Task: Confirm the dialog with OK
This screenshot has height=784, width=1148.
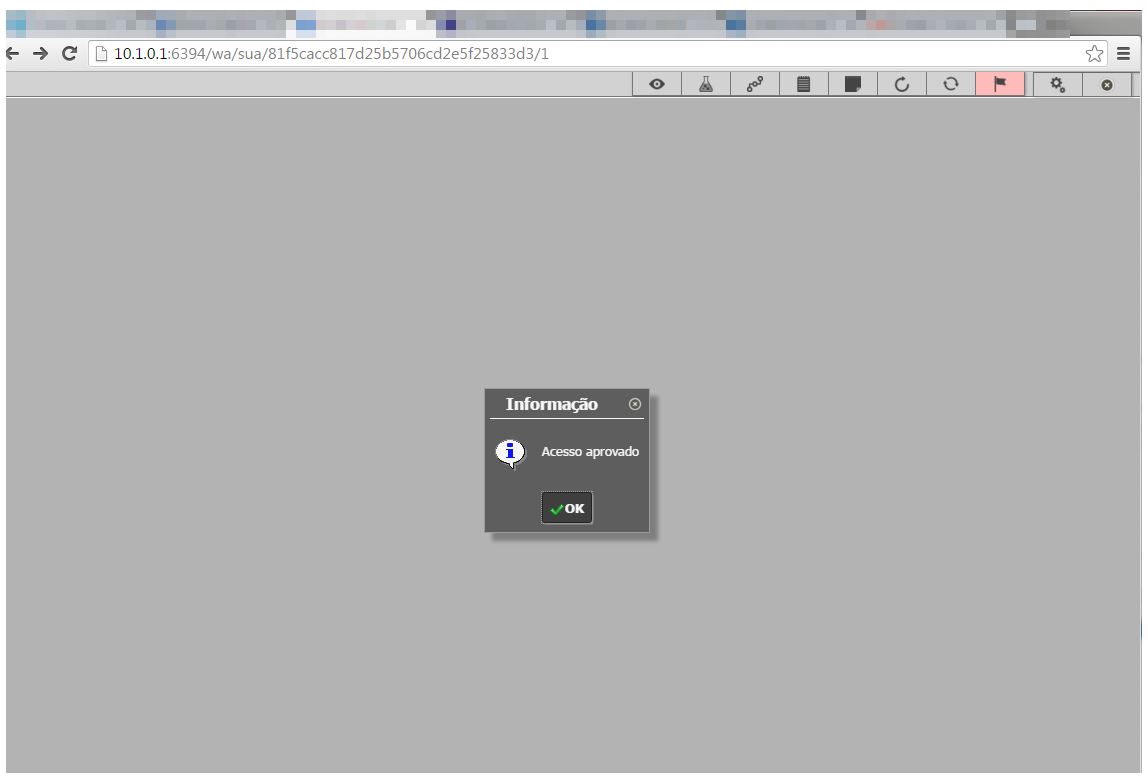Action: pos(567,508)
